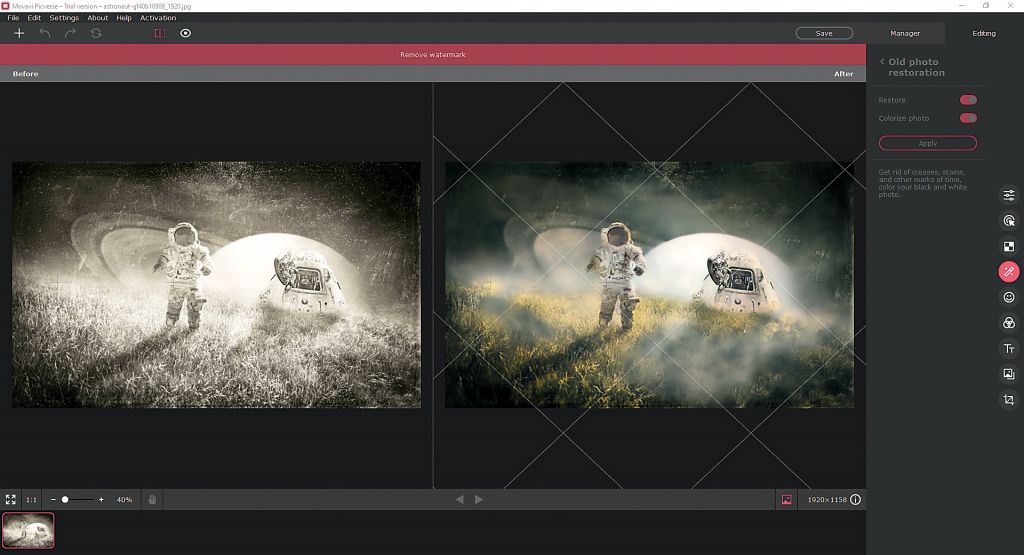Viewport: 1024px width, 555px height.
Task: Open the File menu
Action: click(x=13, y=18)
